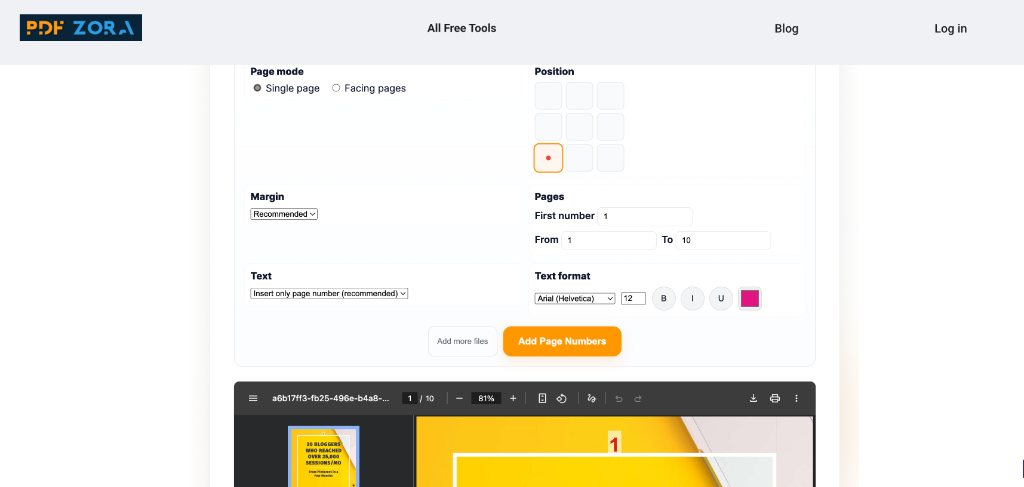This screenshot has width=1024, height=487.
Task: Choose bottom-left position cell with red dot
Action: [548, 158]
